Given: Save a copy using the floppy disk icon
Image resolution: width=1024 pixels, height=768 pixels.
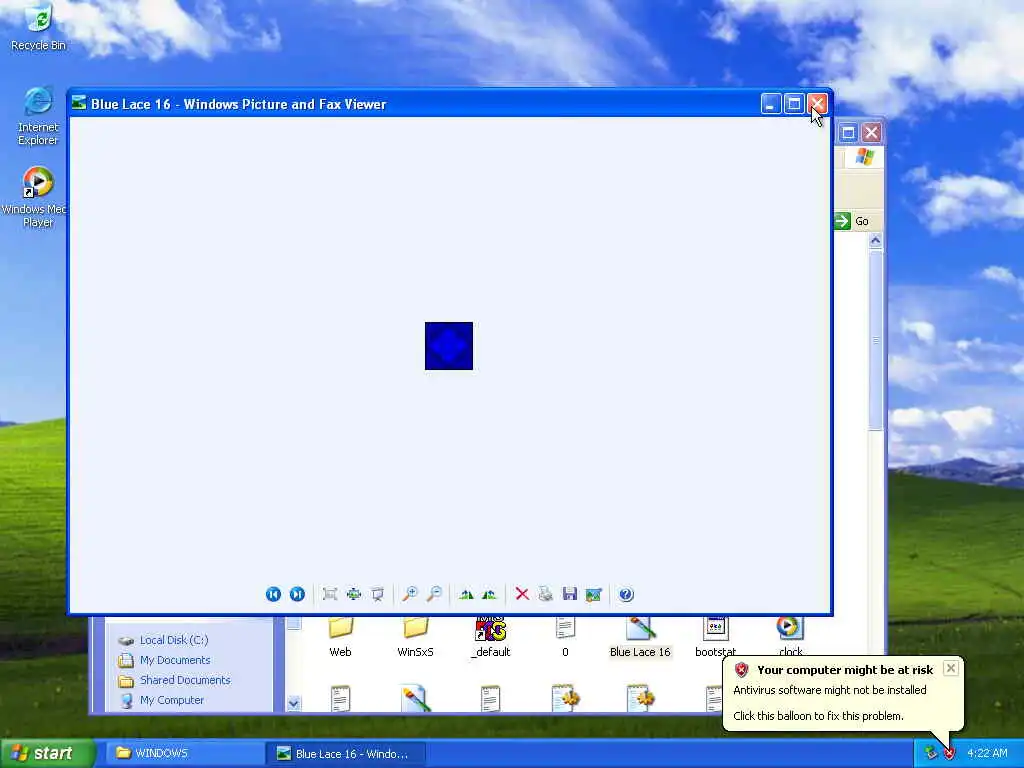Looking at the screenshot, I should pyautogui.click(x=569, y=594).
